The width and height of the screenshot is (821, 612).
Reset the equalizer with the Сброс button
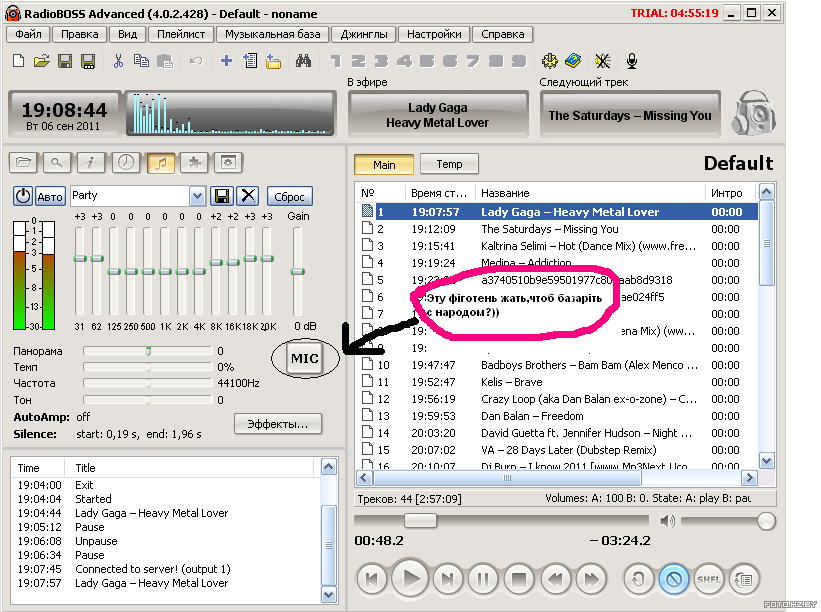pos(290,197)
